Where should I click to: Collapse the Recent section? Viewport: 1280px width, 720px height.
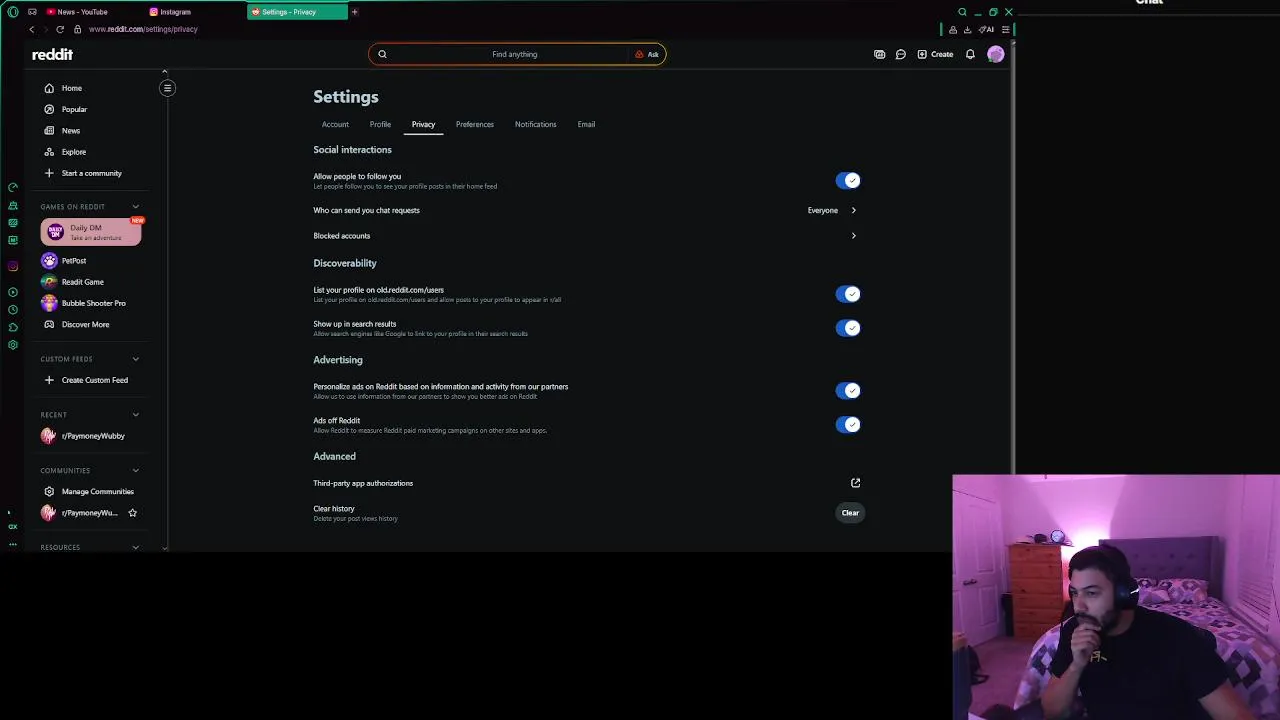(135, 415)
